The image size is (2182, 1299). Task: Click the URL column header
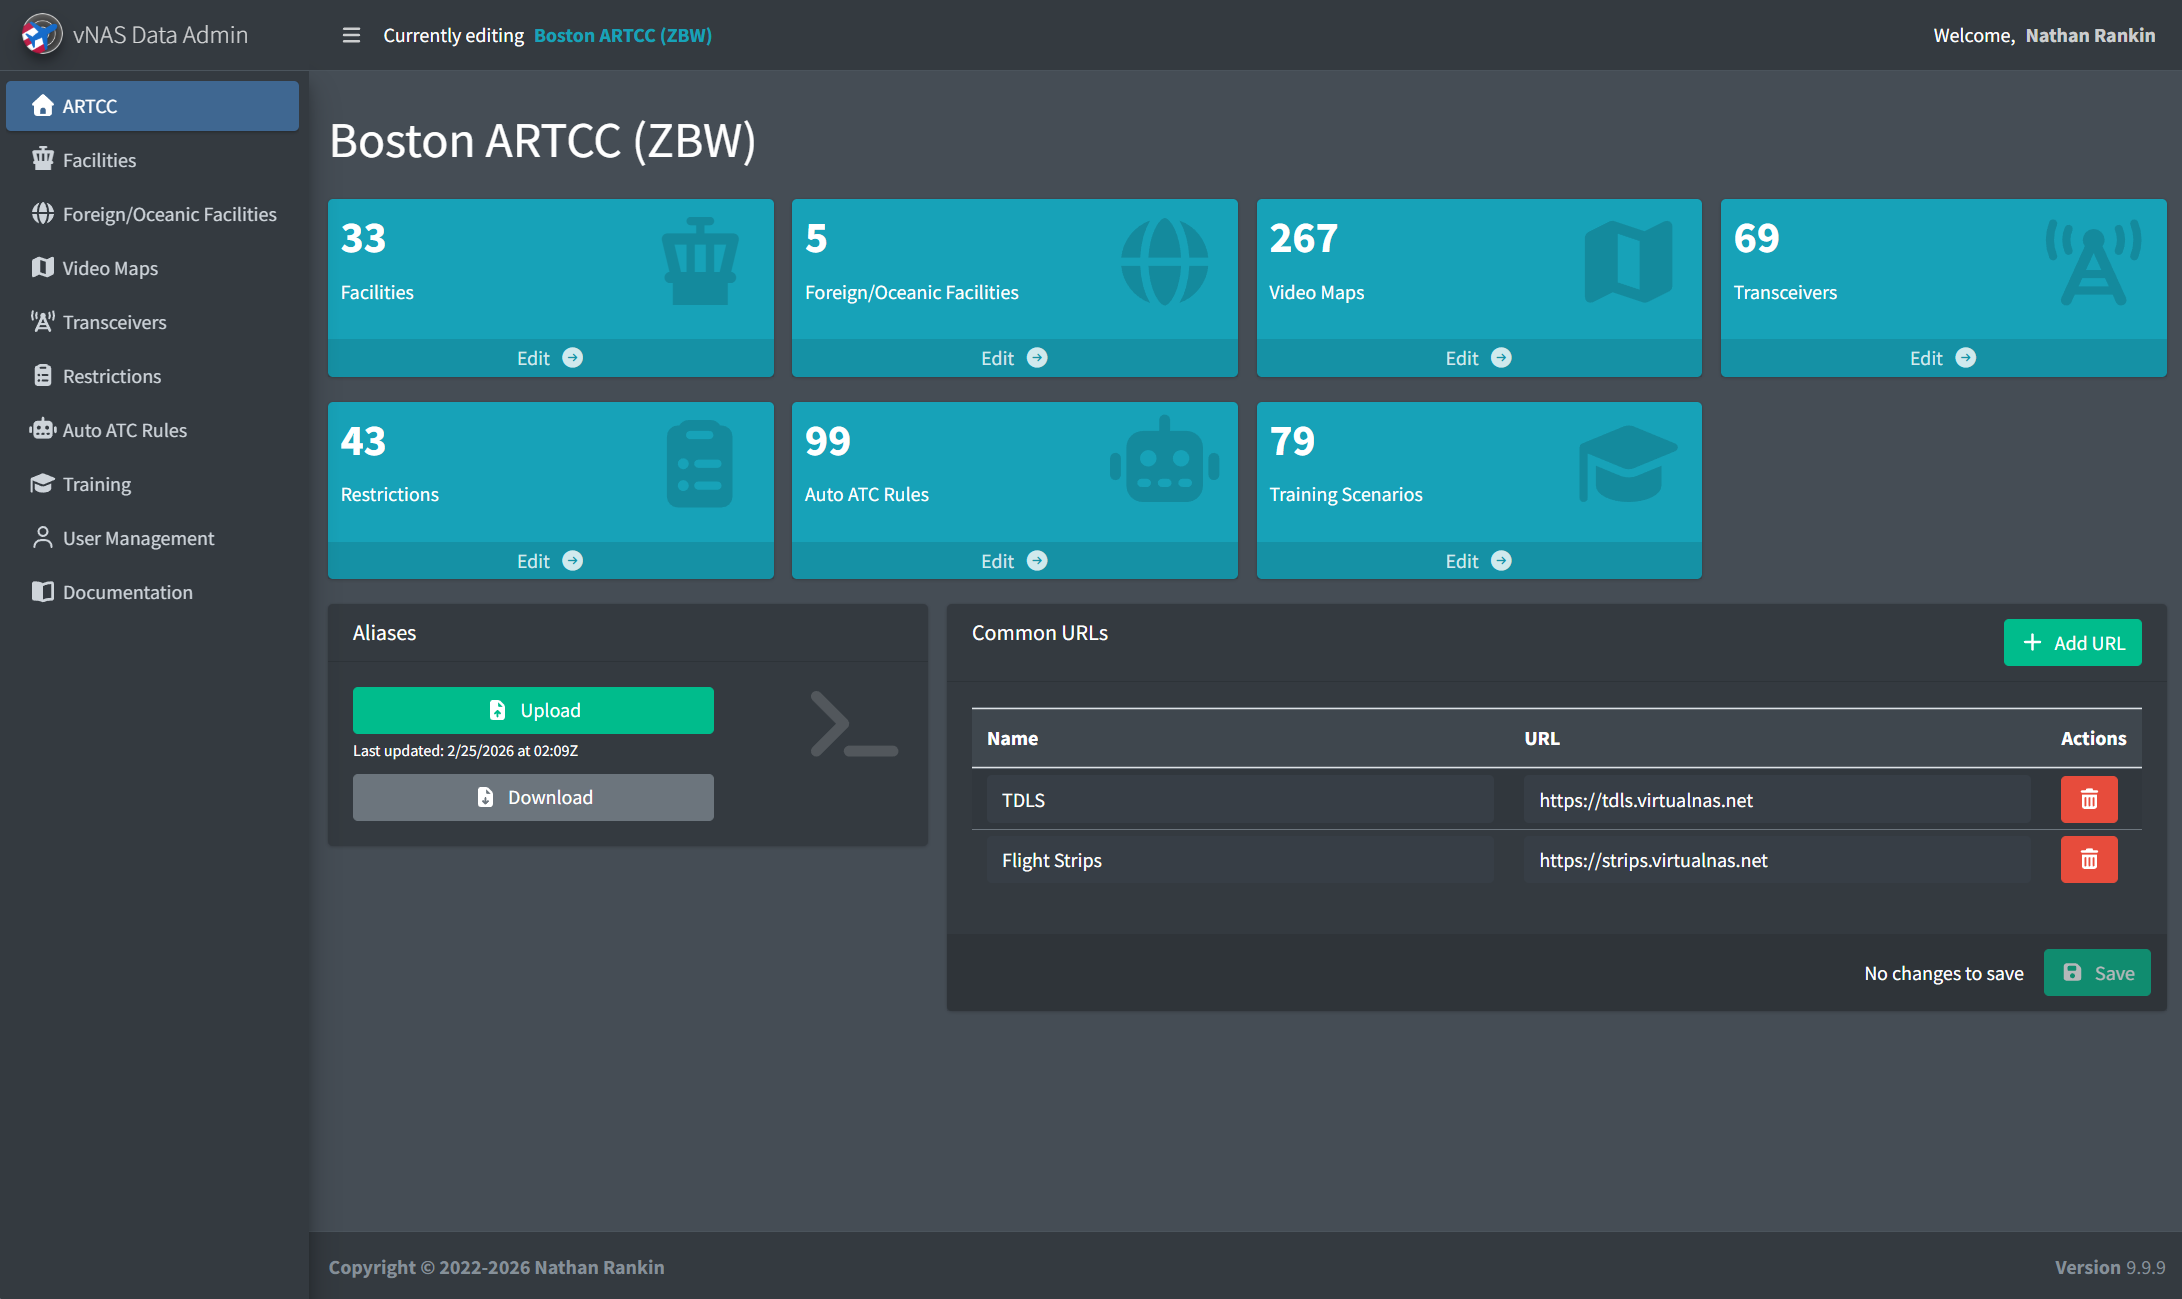tap(1541, 738)
